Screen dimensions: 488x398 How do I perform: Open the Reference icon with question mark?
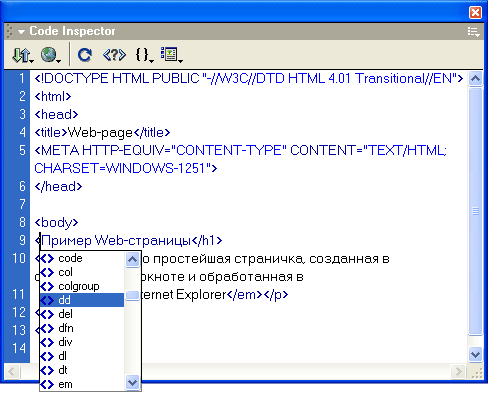114,55
